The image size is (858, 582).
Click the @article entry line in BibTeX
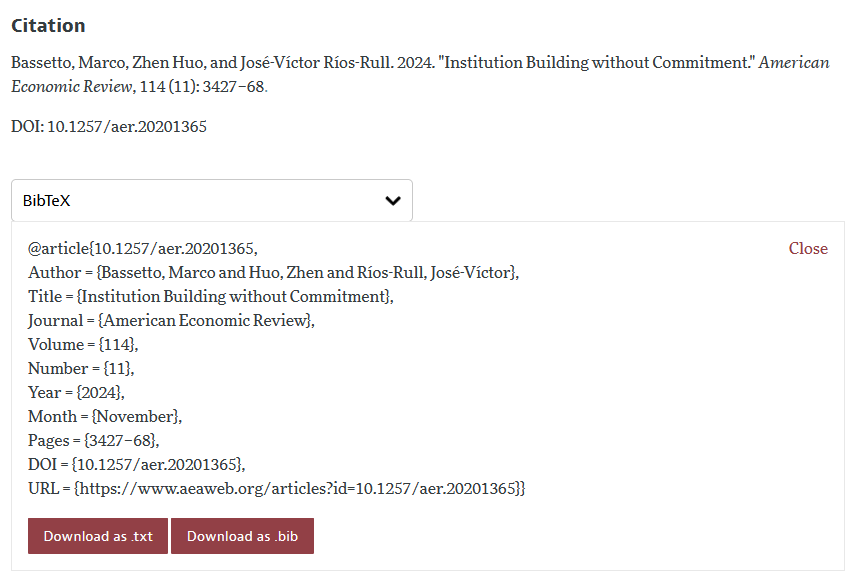tap(143, 248)
